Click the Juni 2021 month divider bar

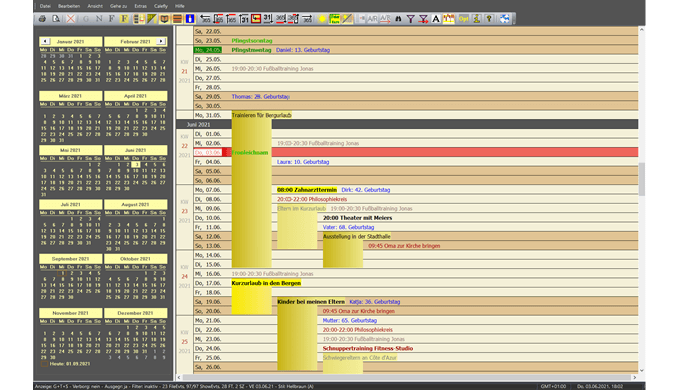407,125
